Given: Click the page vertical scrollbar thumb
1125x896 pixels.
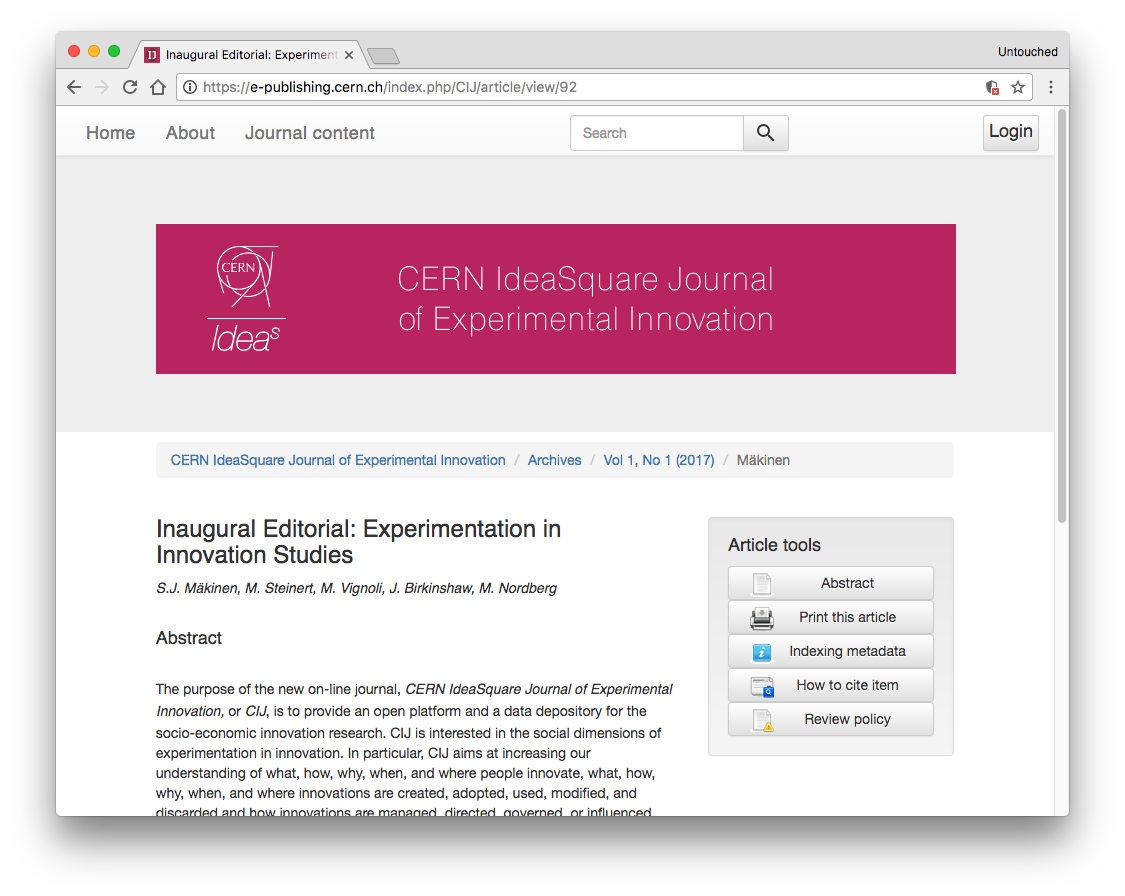Looking at the screenshot, I should coord(1062,316).
